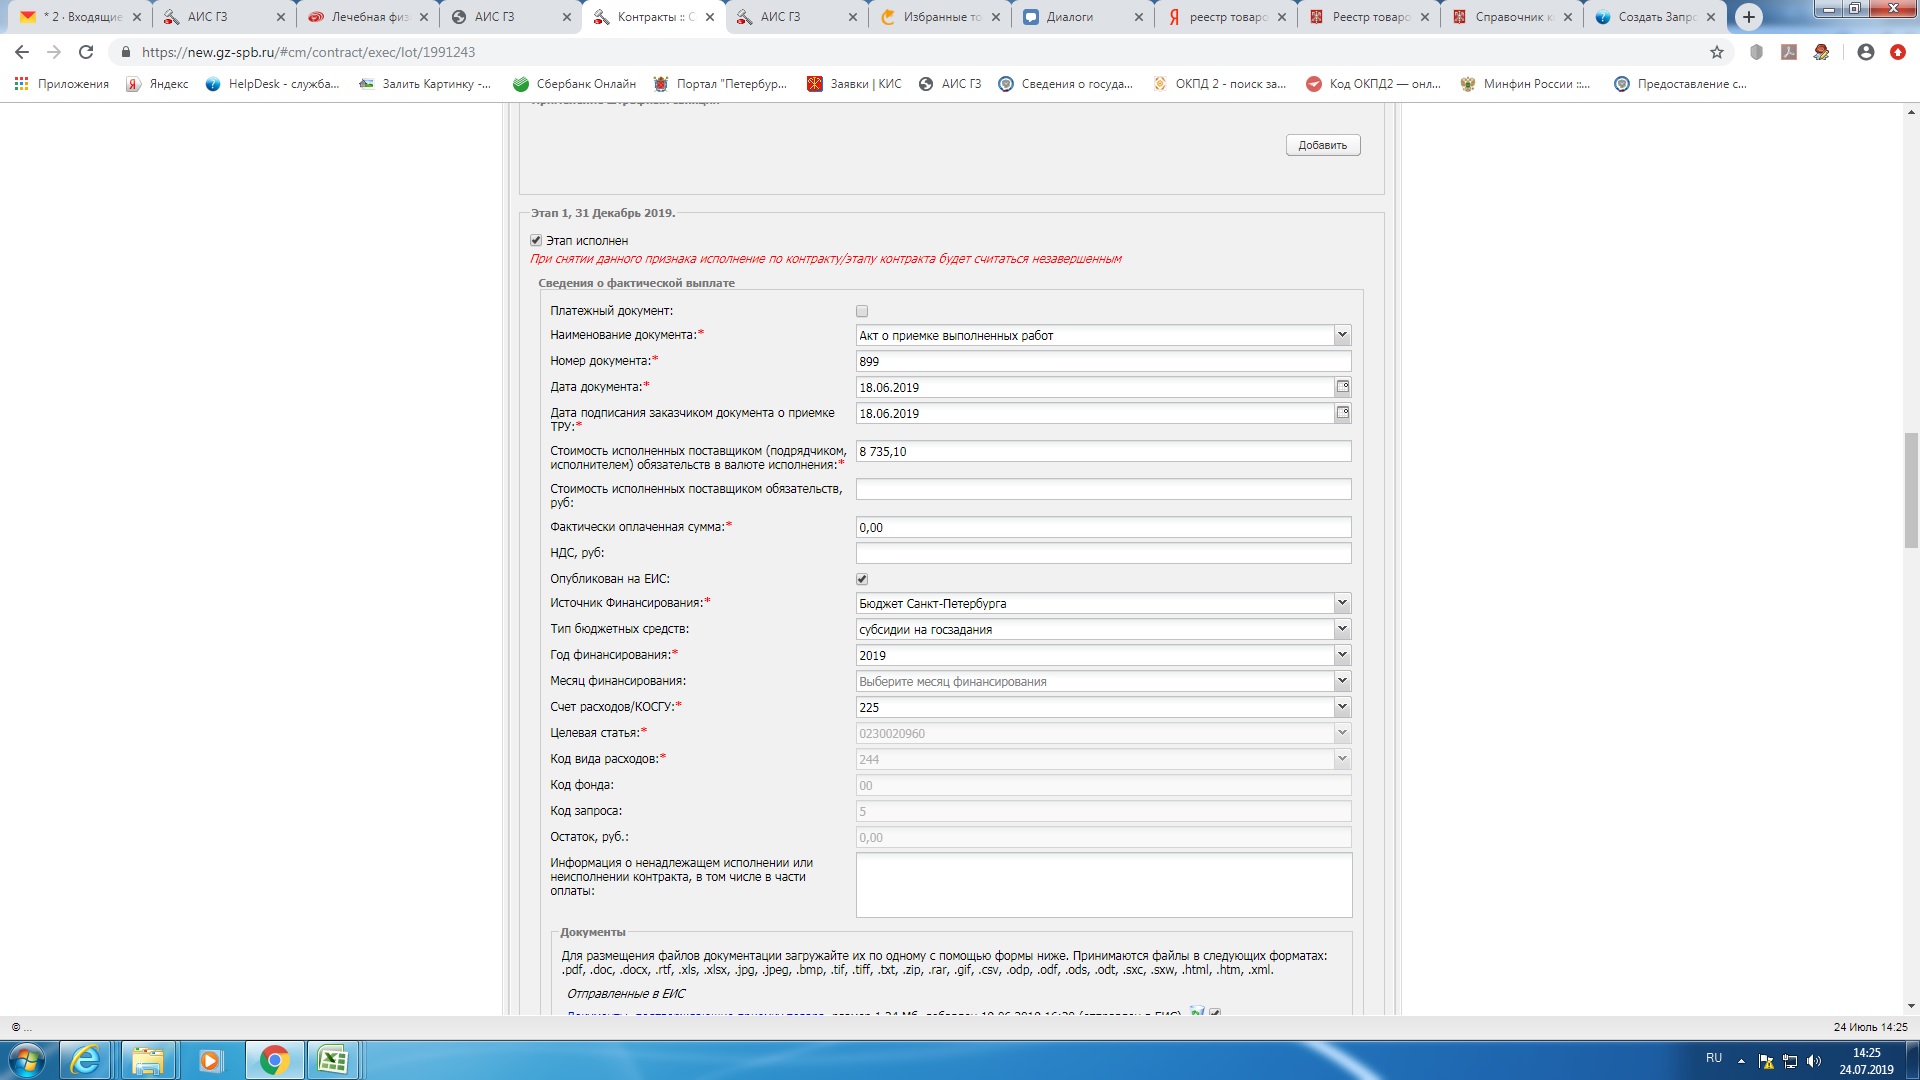Viewport: 1920px width, 1080px height.
Task: Expand Тип бюджетных средств dropdown
Action: pyautogui.click(x=1342, y=629)
